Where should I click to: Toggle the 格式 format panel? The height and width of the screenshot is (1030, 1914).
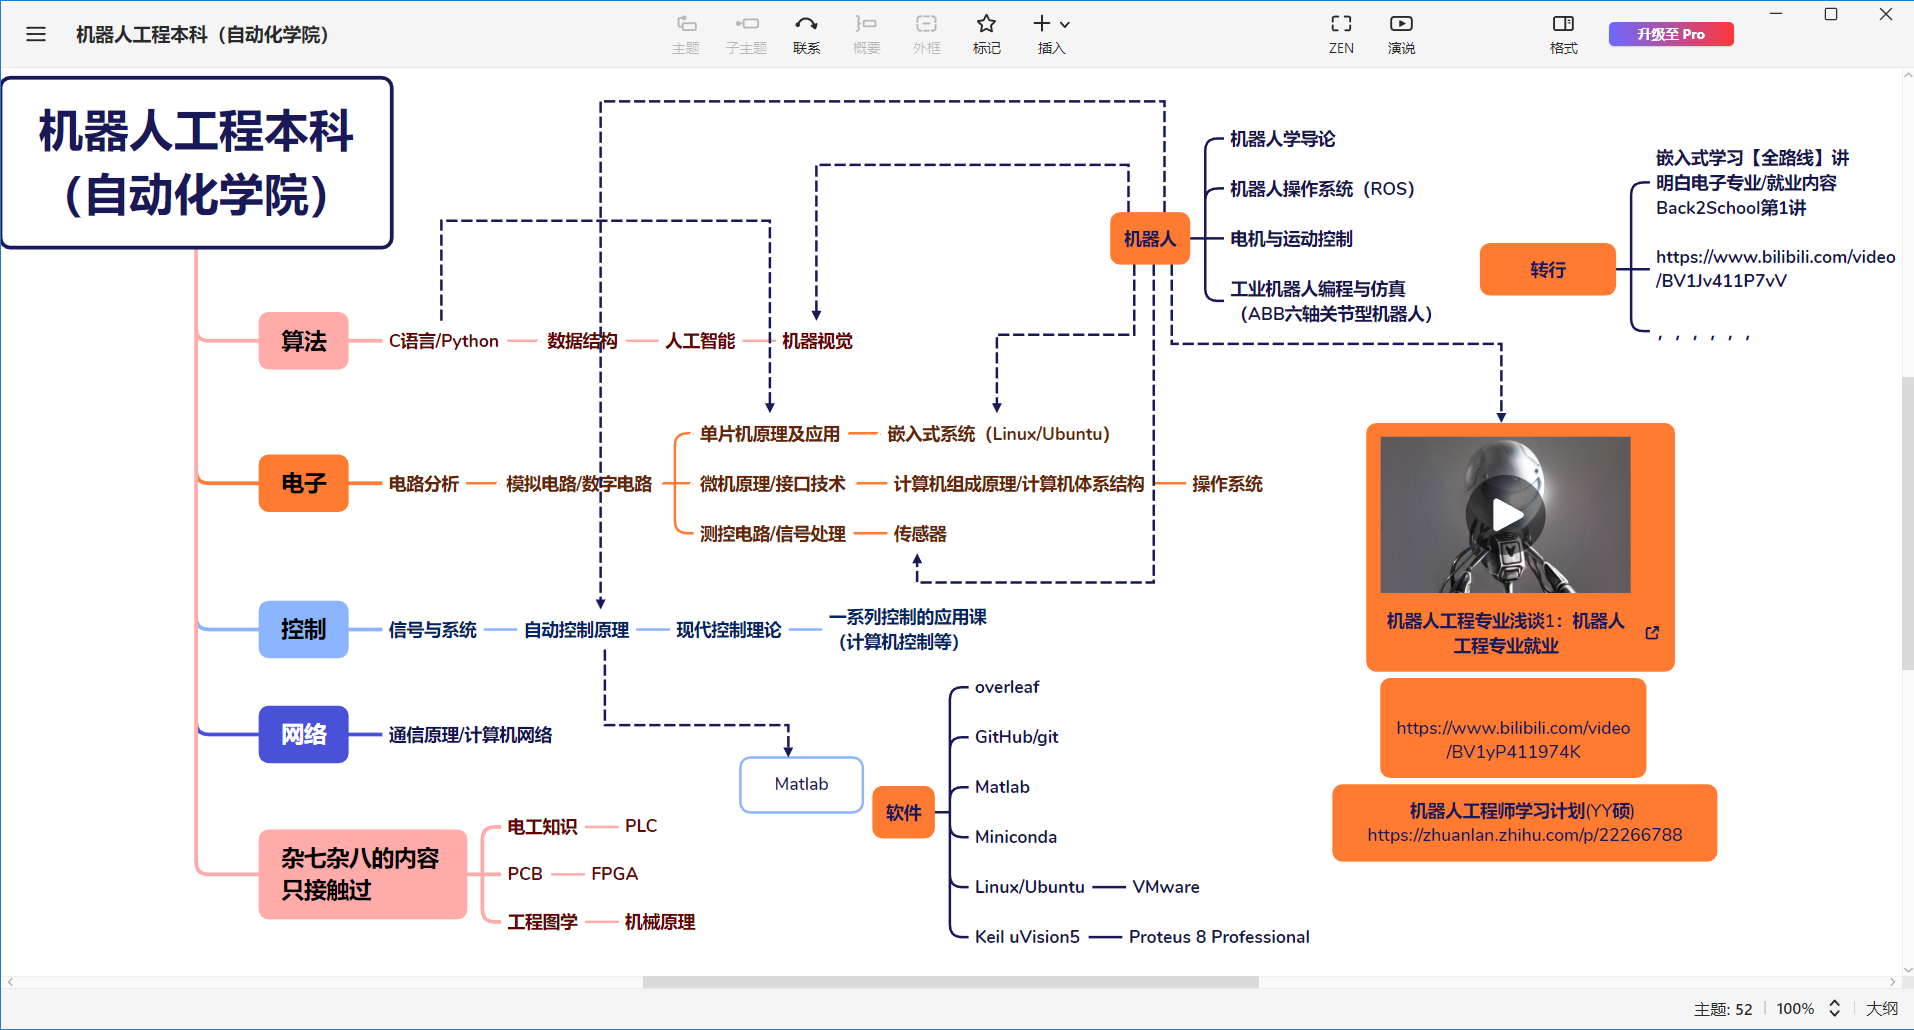coord(1563,34)
